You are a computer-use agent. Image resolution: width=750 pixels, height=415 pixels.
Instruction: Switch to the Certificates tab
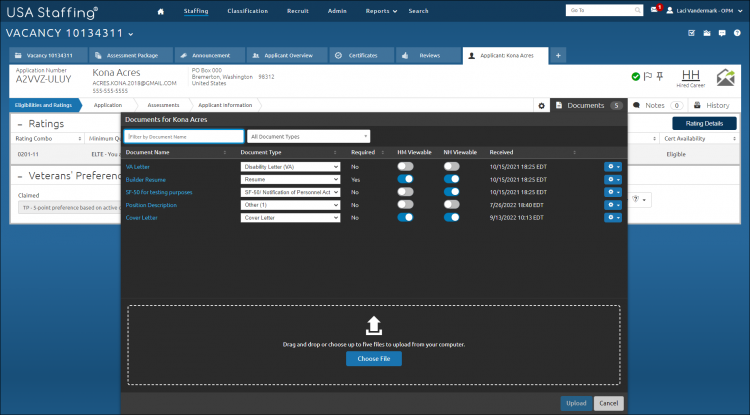pos(362,55)
